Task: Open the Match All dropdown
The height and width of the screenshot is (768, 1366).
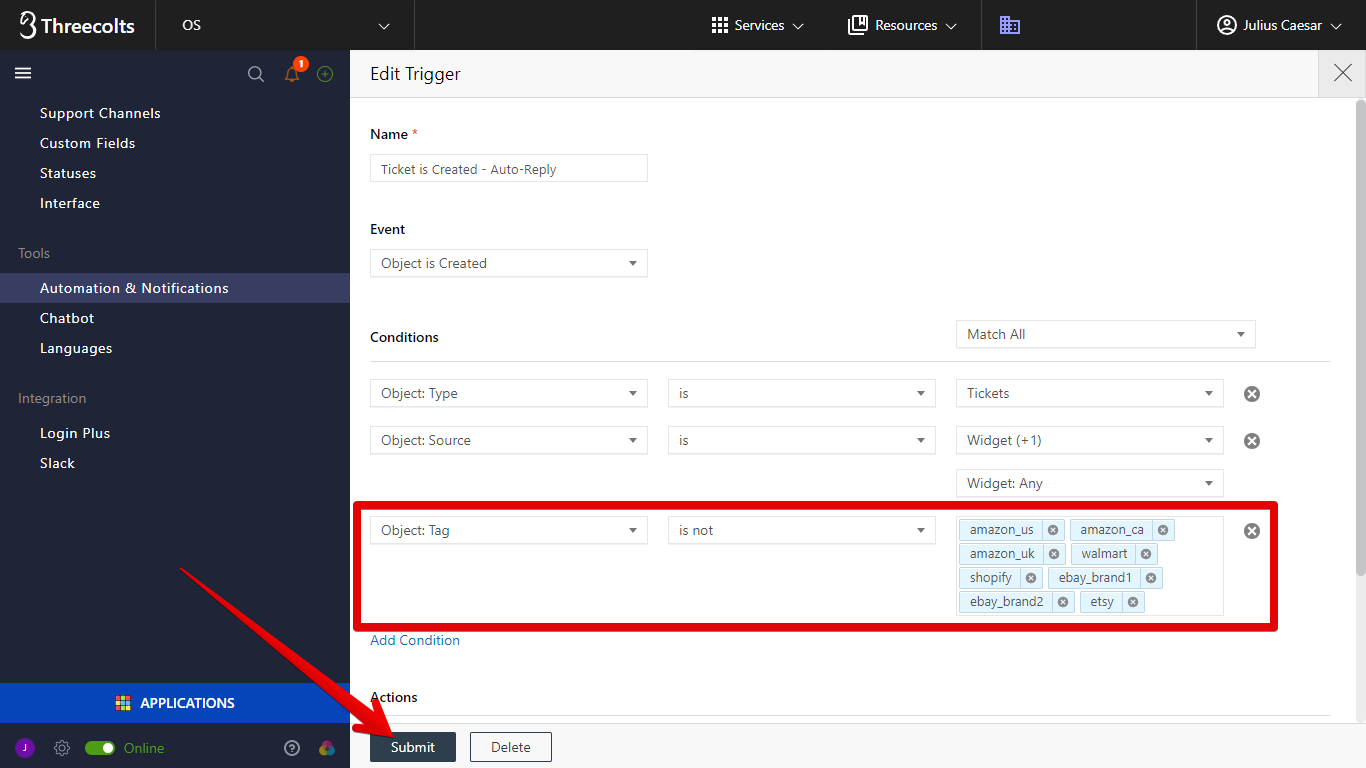Action: 1106,334
